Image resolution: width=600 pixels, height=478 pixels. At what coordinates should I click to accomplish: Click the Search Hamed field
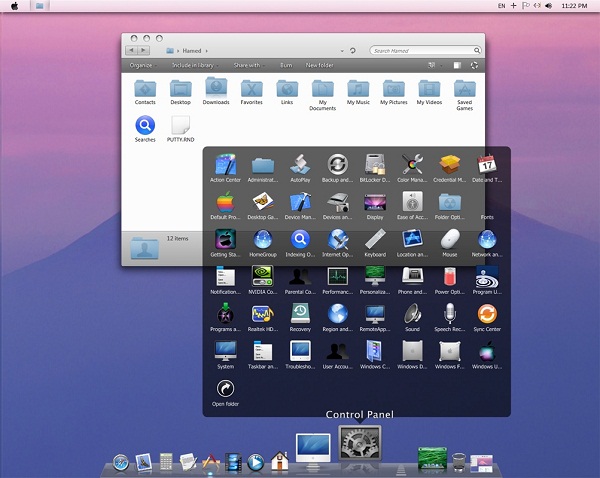click(x=425, y=50)
